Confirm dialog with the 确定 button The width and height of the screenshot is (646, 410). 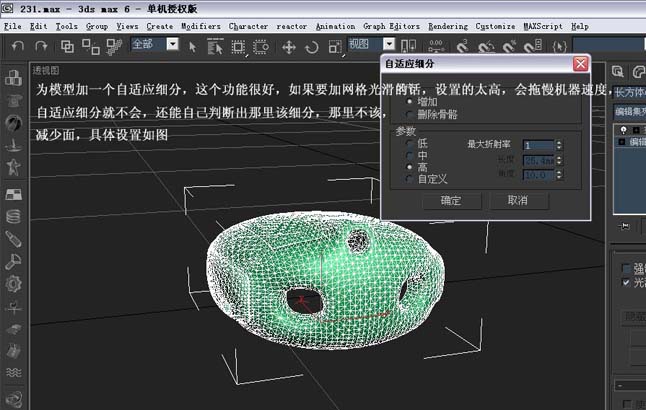coord(451,200)
